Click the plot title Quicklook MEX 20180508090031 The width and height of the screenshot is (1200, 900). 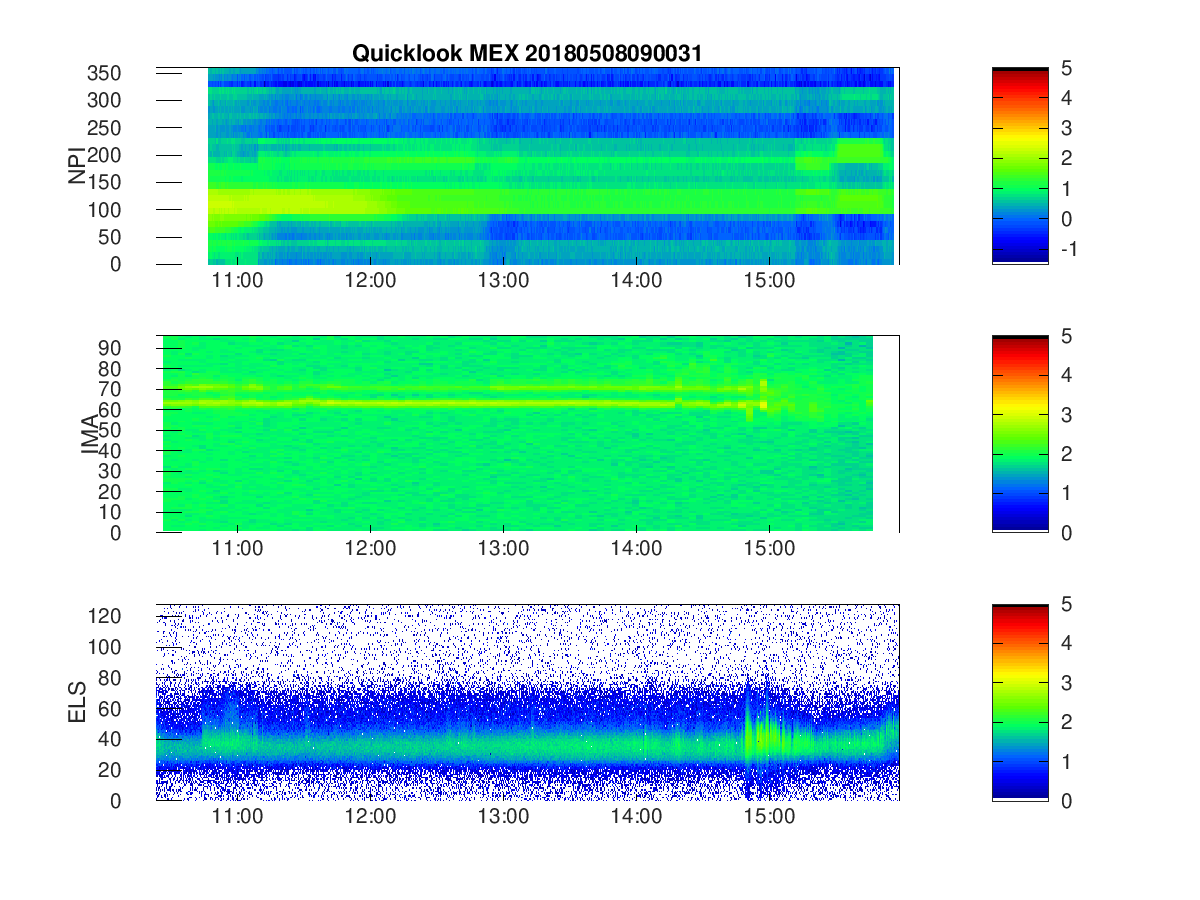pos(527,54)
